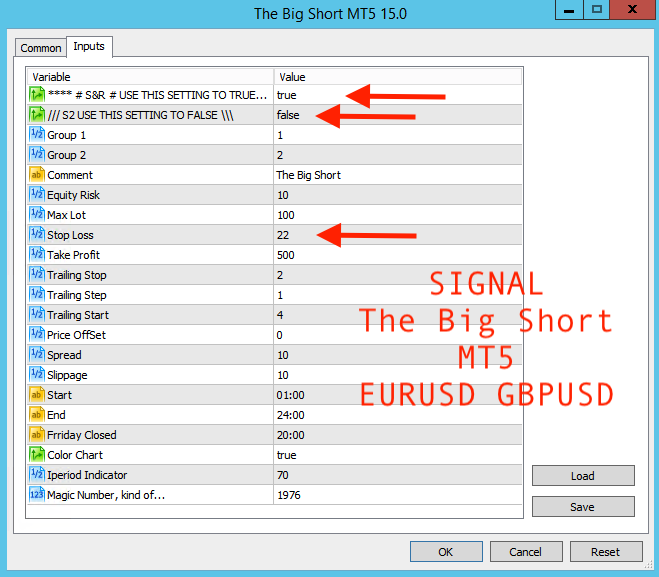Click the number icon next to Group 2
The image size is (659, 577).
click(x=37, y=155)
